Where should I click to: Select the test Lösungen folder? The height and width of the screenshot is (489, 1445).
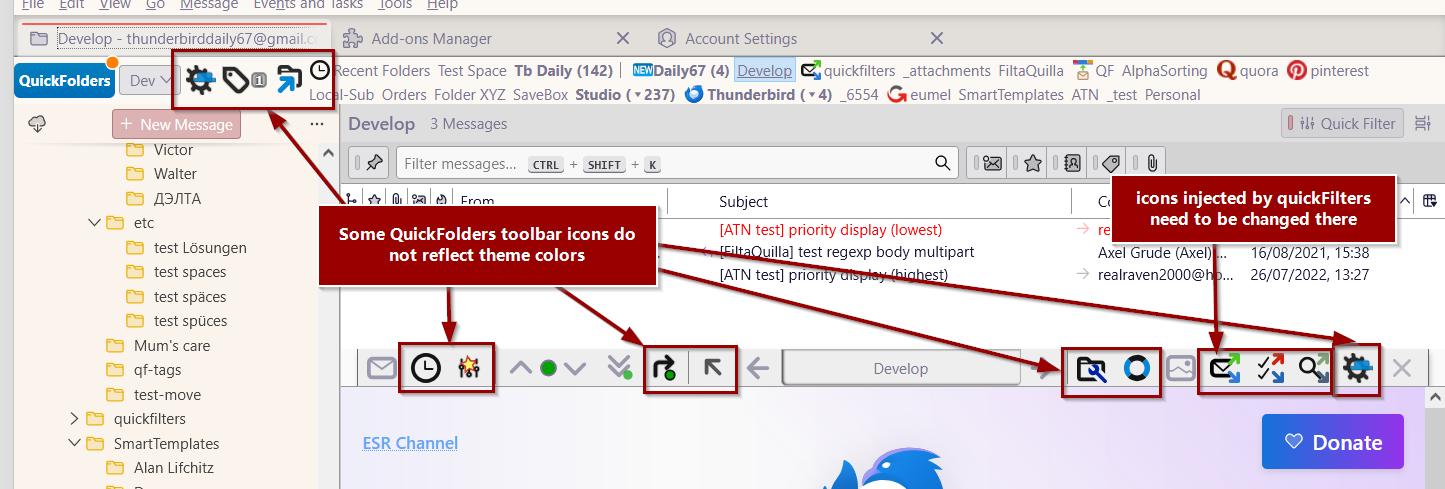tap(200, 248)
